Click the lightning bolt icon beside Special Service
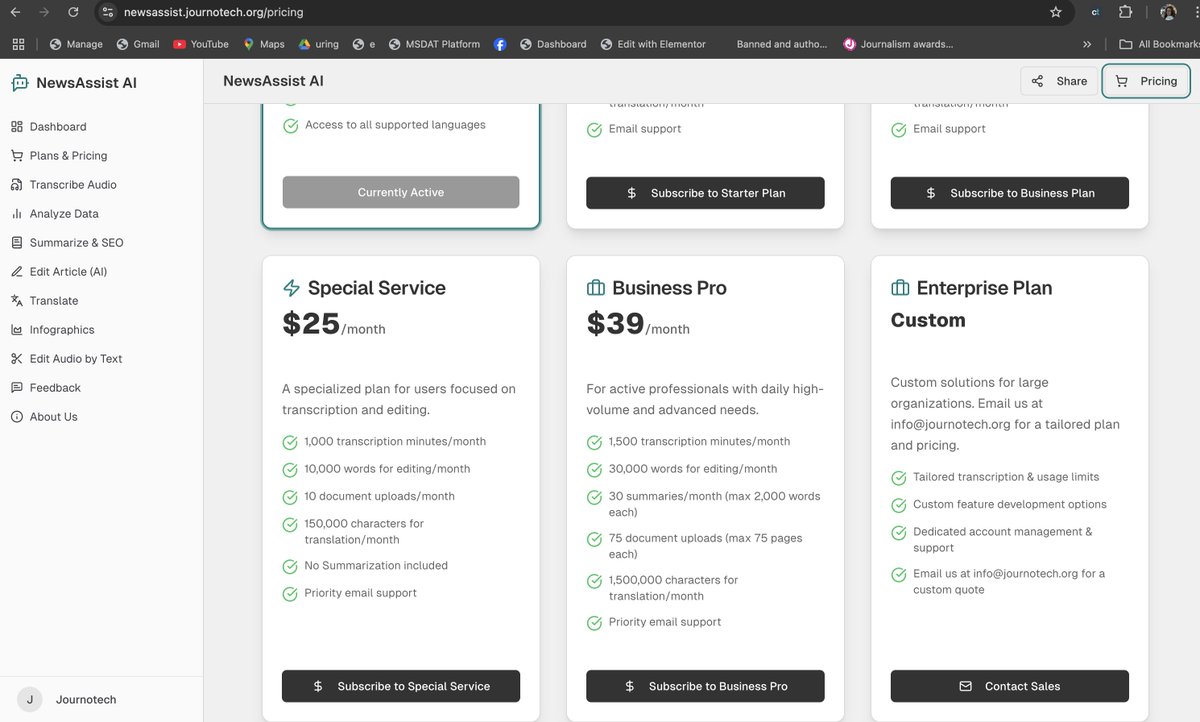 coord(292,288)
